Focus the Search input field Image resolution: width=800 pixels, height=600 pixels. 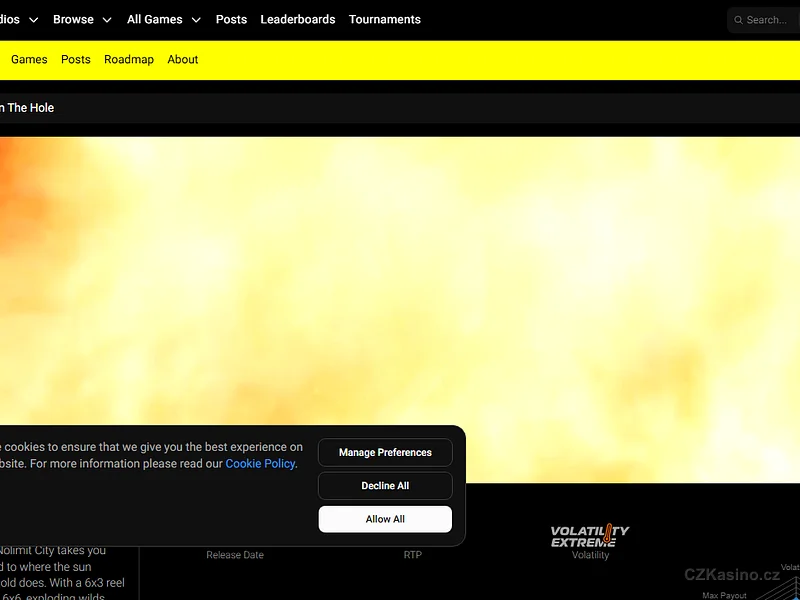click(770, 20)
